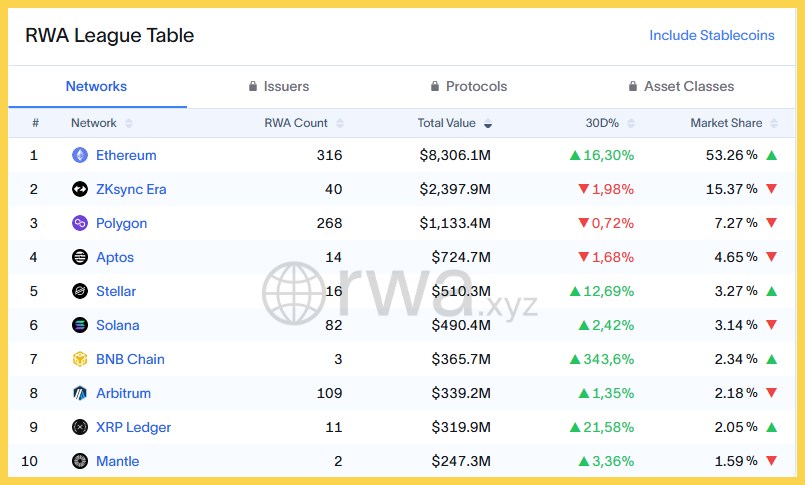Click Ethereum's 53.26 % market share value
Screen dimensions: 805x485
tap(731, 155)
